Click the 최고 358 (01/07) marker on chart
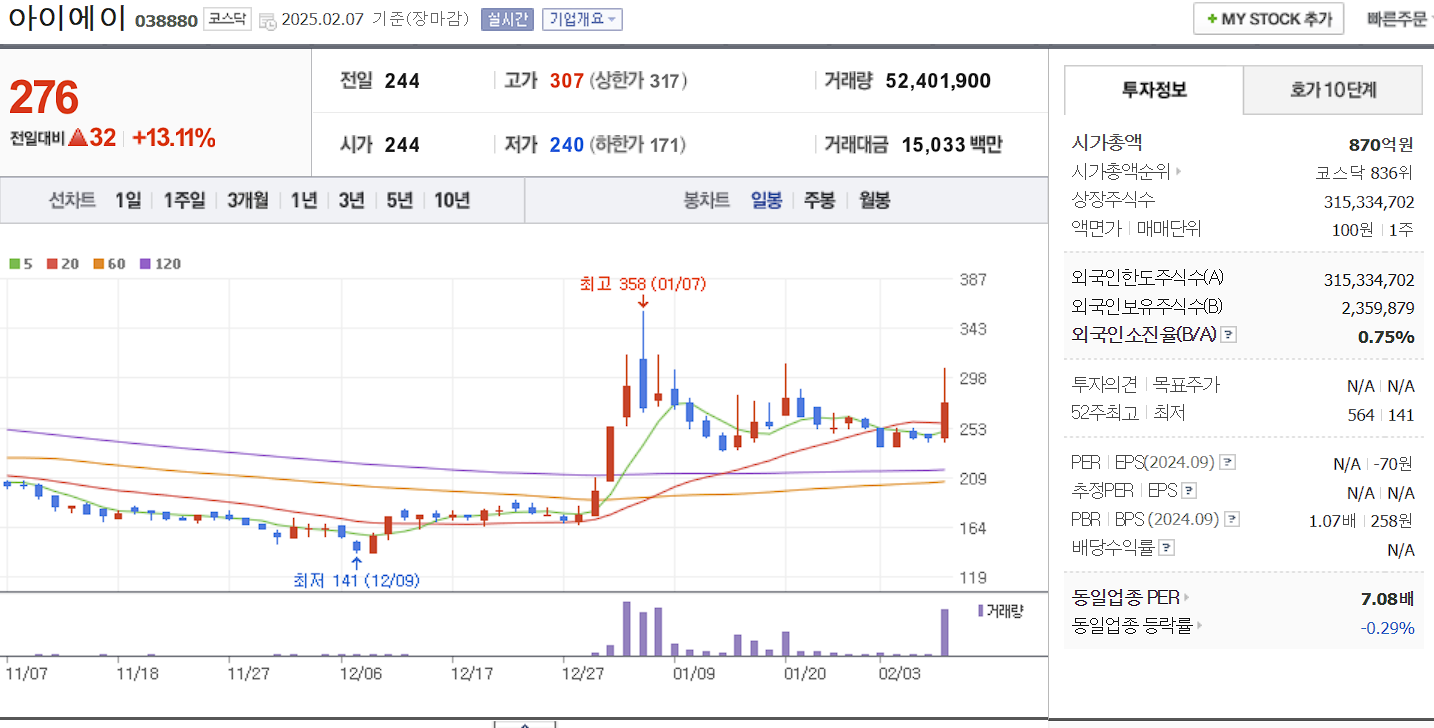 (x=641, y=285)
